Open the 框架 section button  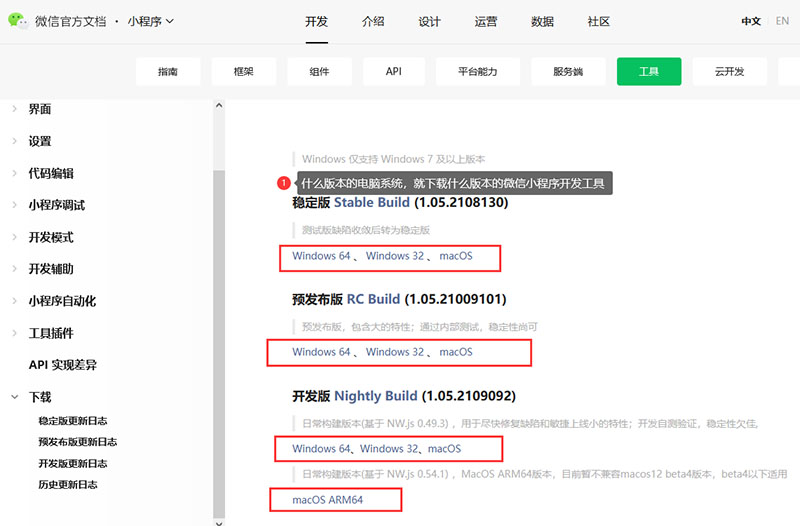click(243, 71)
